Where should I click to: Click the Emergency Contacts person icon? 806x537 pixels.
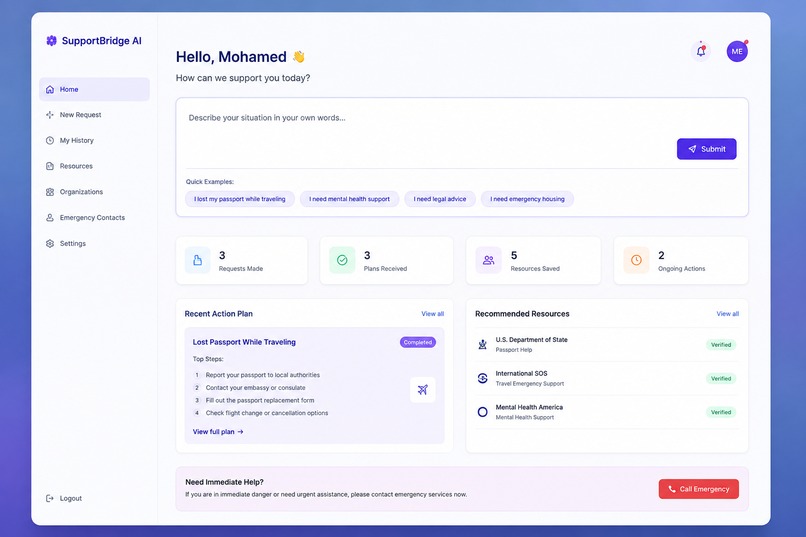(50, 217)
